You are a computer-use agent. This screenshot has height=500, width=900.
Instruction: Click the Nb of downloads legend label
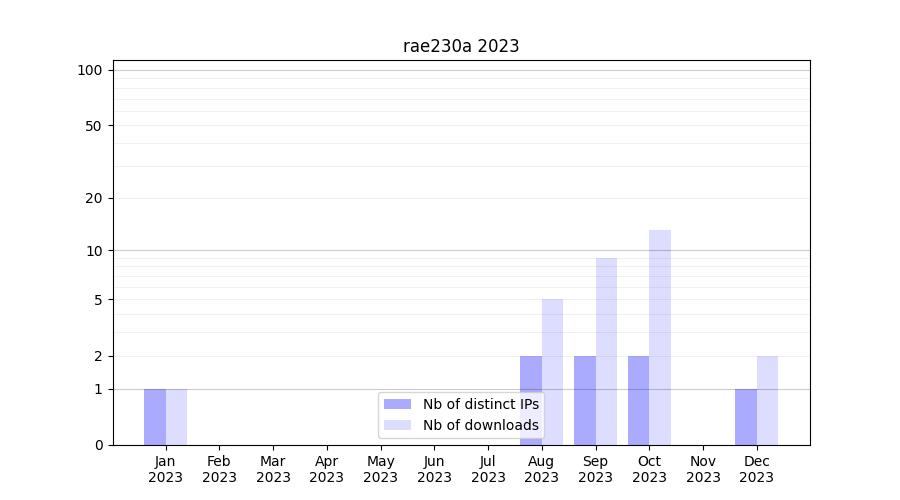481,425
